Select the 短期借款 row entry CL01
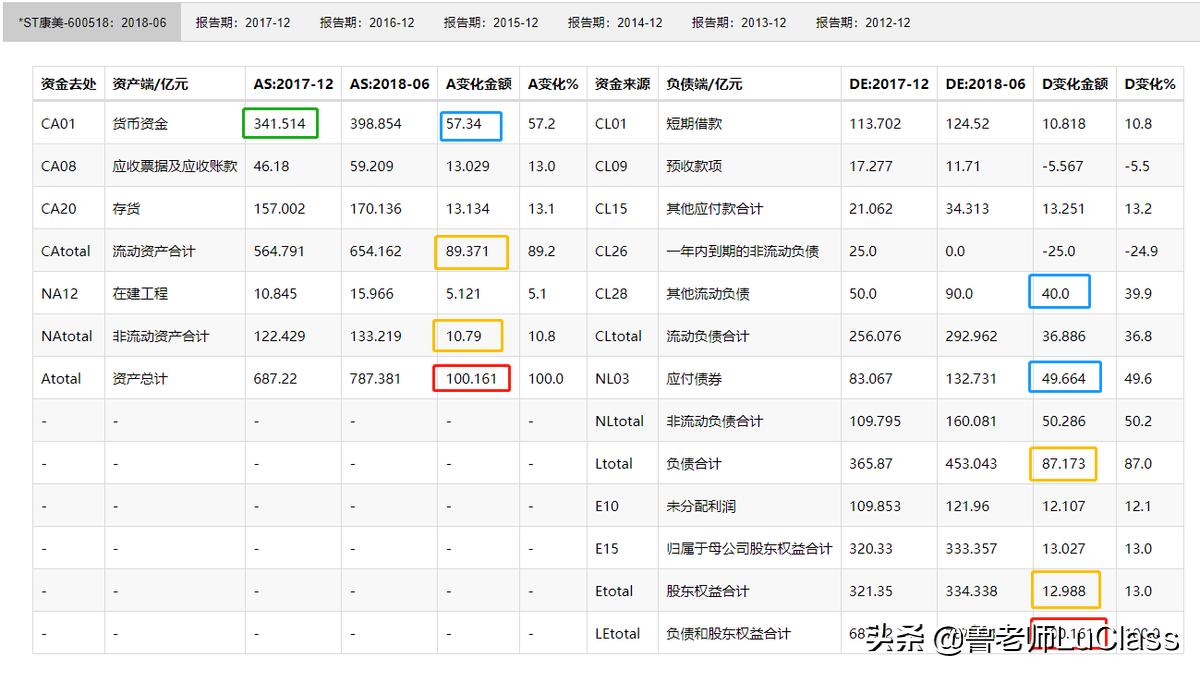The height and width of the screenshot is (673, 1200). point(616,124)
